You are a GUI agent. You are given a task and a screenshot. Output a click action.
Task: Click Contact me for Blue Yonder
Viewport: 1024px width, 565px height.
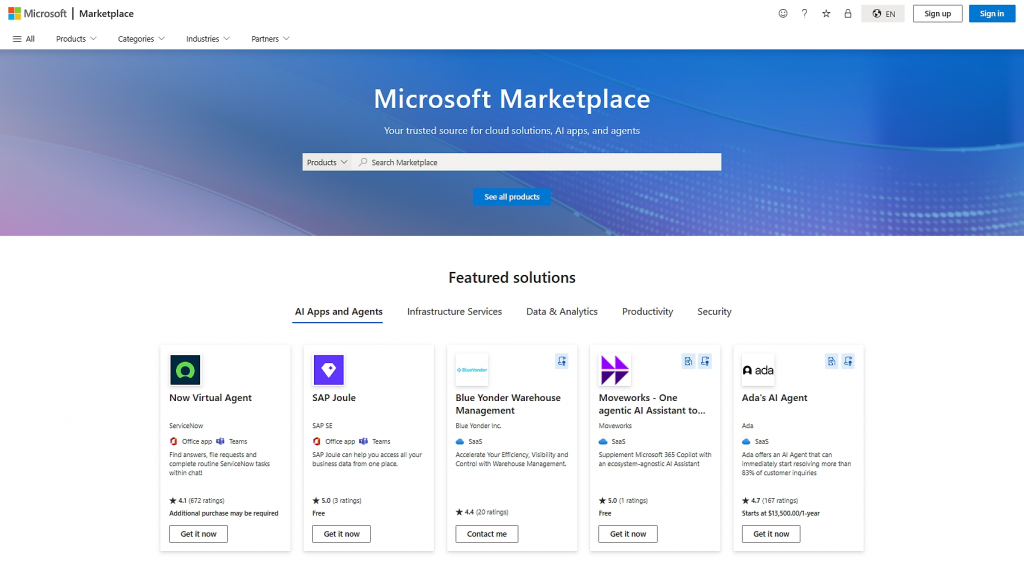(x=487, y=534)
